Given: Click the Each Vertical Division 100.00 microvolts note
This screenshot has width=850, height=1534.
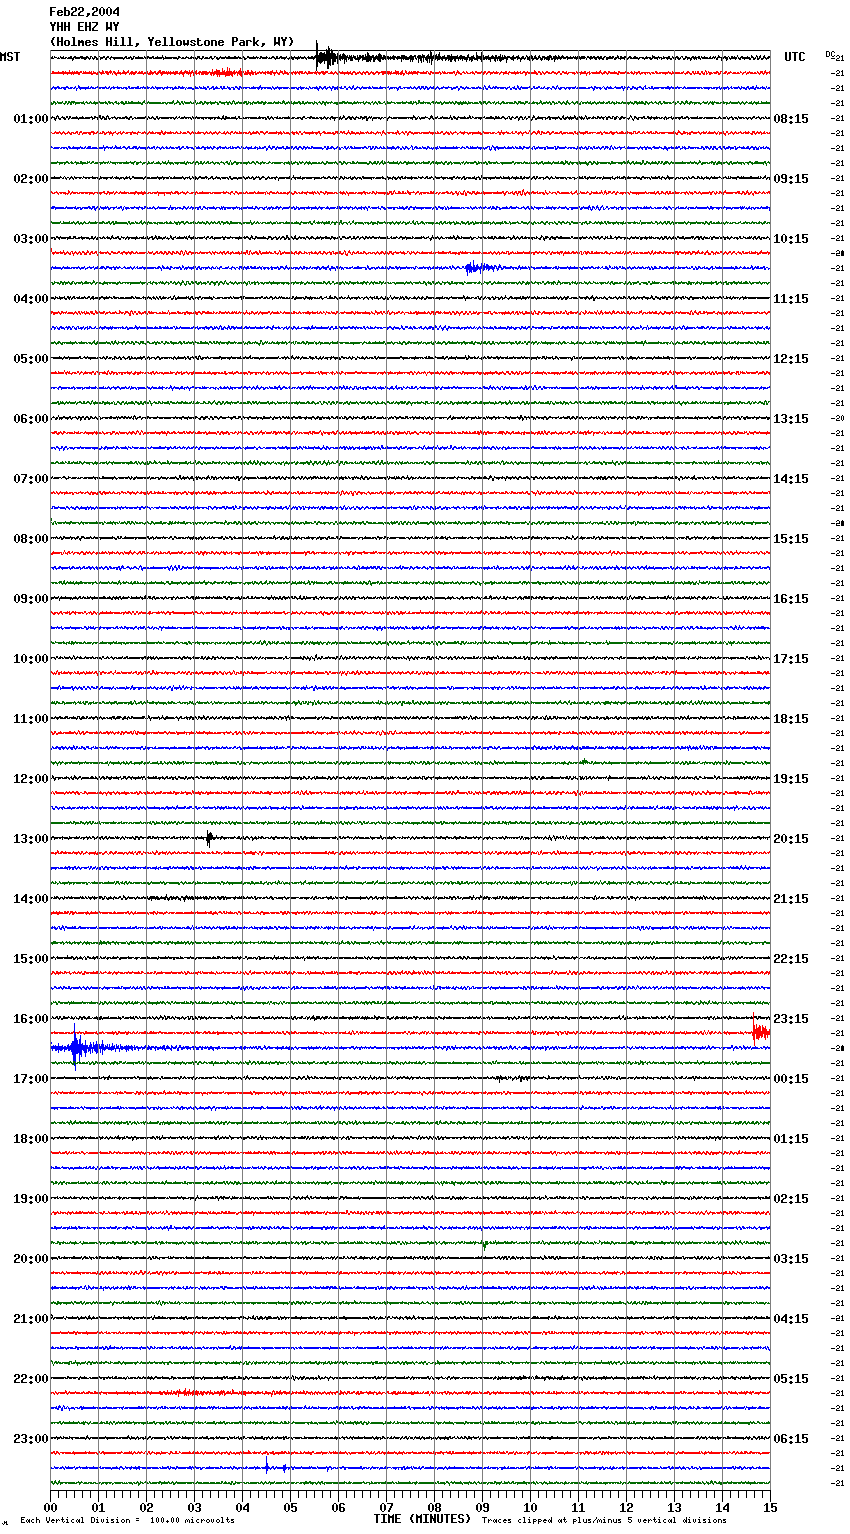Looking at the screenshot, I should (127, 1521).
